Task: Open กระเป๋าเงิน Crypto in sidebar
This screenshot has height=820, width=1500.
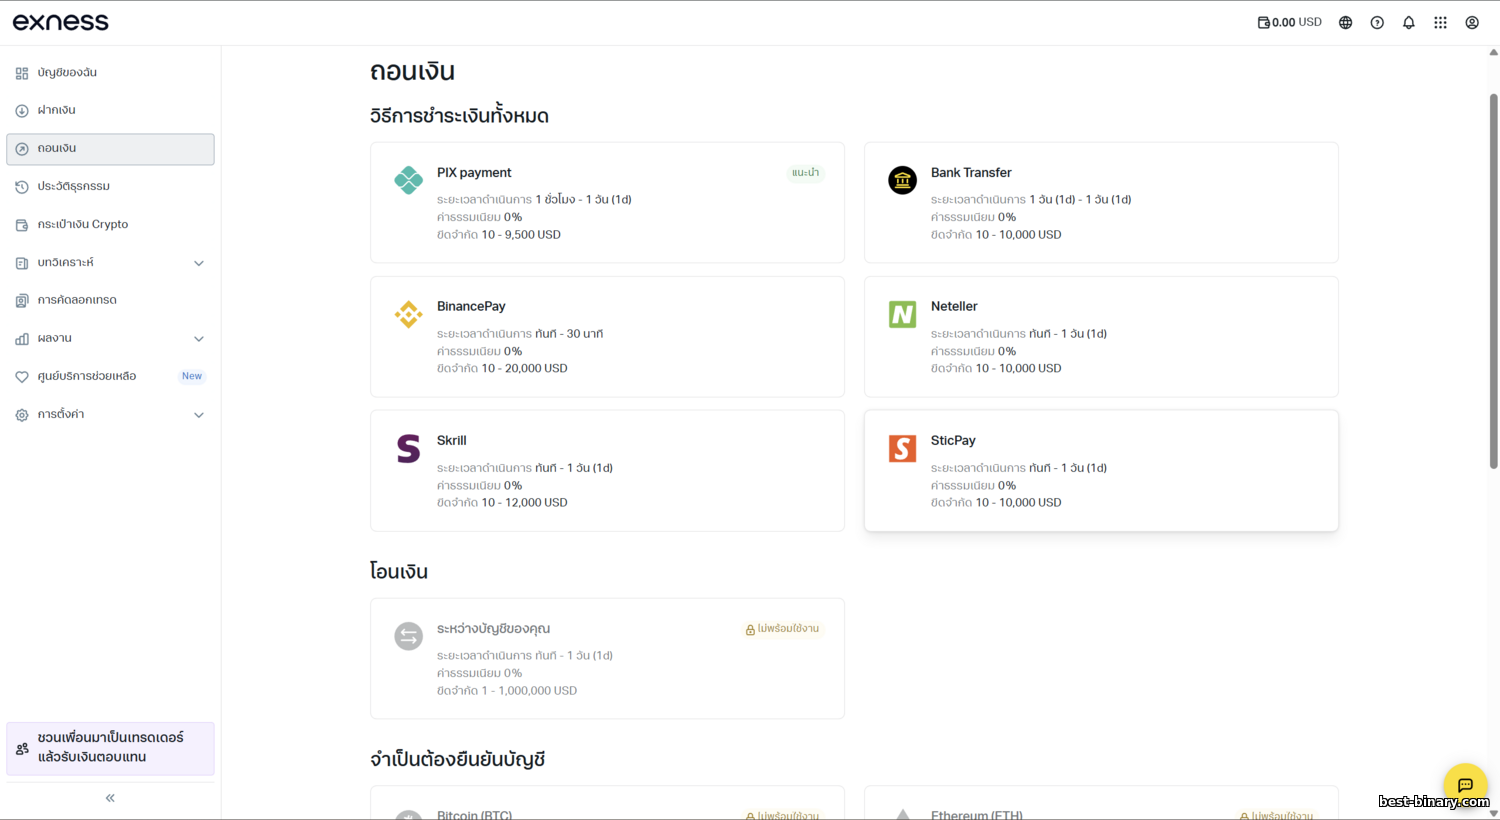Action: (82, 225)
